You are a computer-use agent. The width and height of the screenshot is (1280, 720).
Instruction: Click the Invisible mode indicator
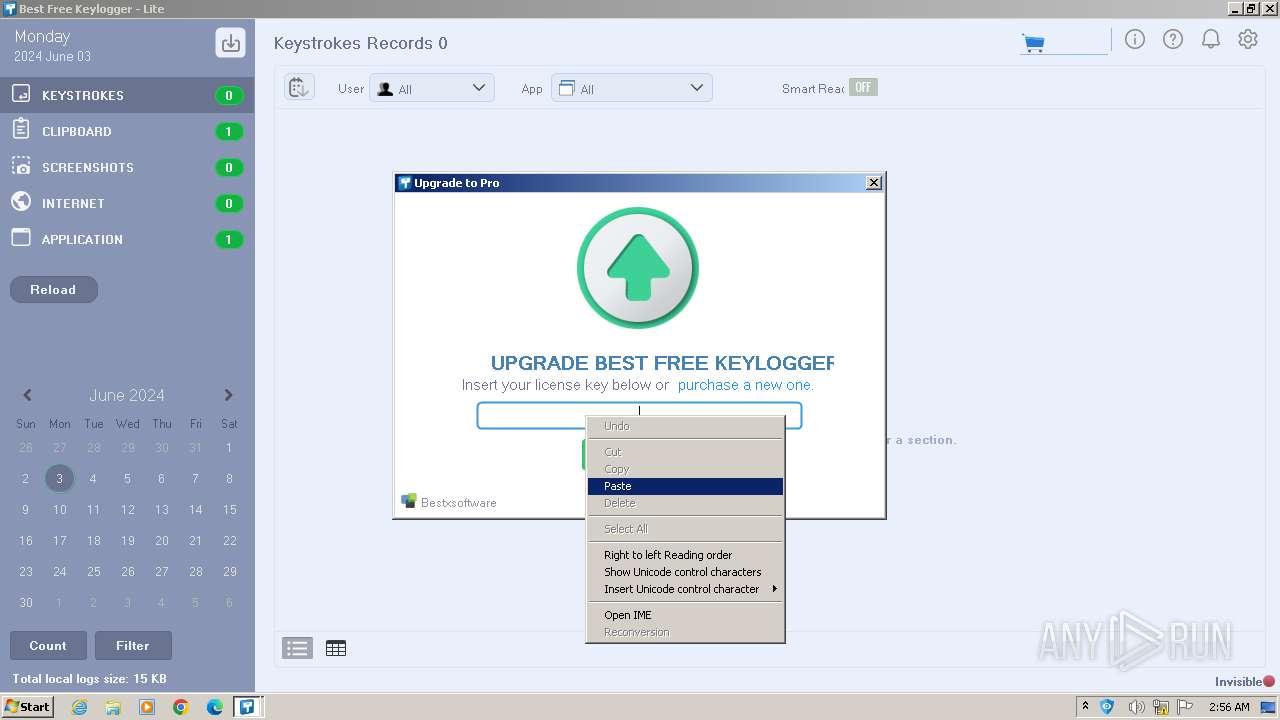pyautogui.click(x=1245, y=682)
